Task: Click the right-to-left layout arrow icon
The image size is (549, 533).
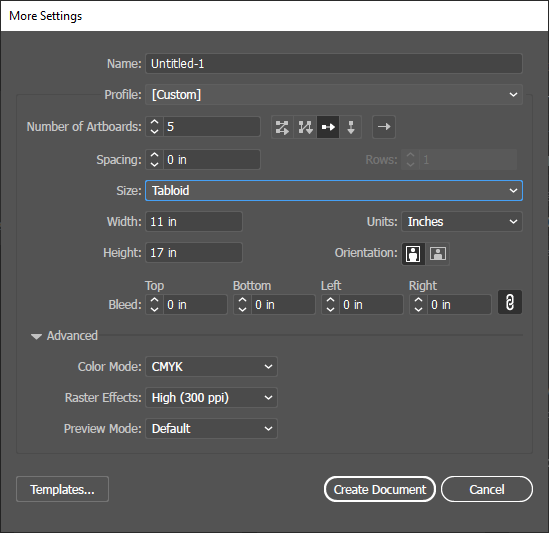Action: 384,127
